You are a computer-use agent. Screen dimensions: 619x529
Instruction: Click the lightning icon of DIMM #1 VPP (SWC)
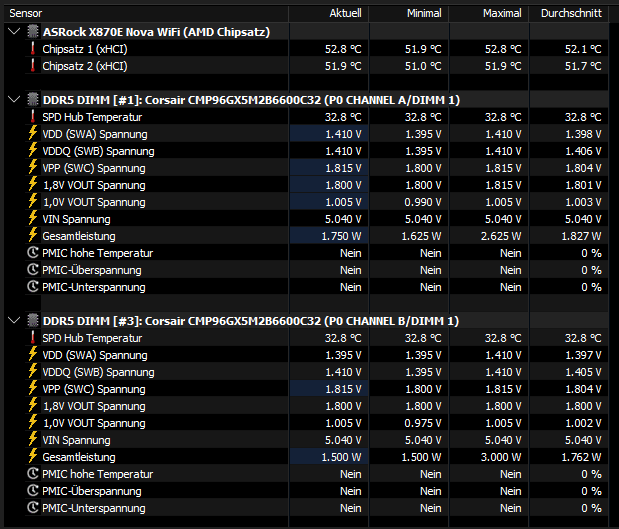(x=33, y=167)
